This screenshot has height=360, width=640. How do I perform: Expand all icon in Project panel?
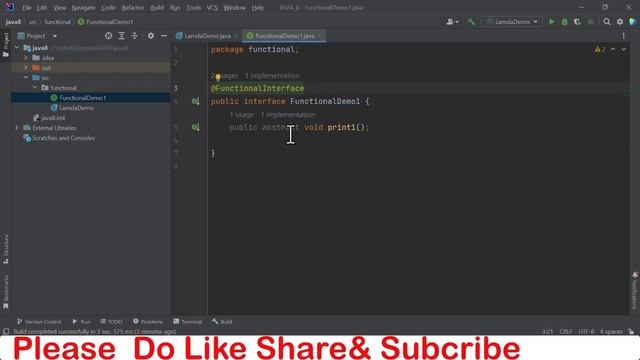122,36
